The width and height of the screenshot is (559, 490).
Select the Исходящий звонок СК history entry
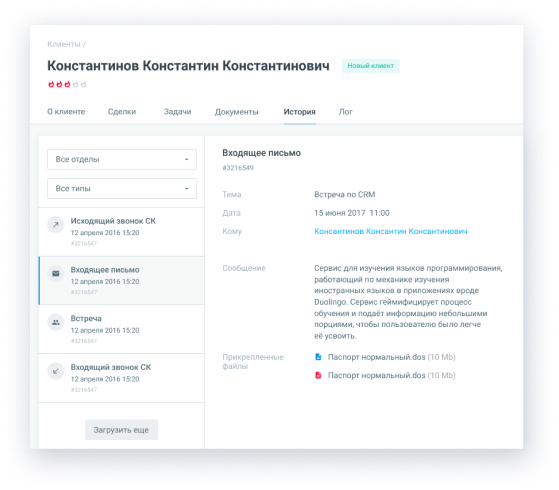(x=122, y=232)
